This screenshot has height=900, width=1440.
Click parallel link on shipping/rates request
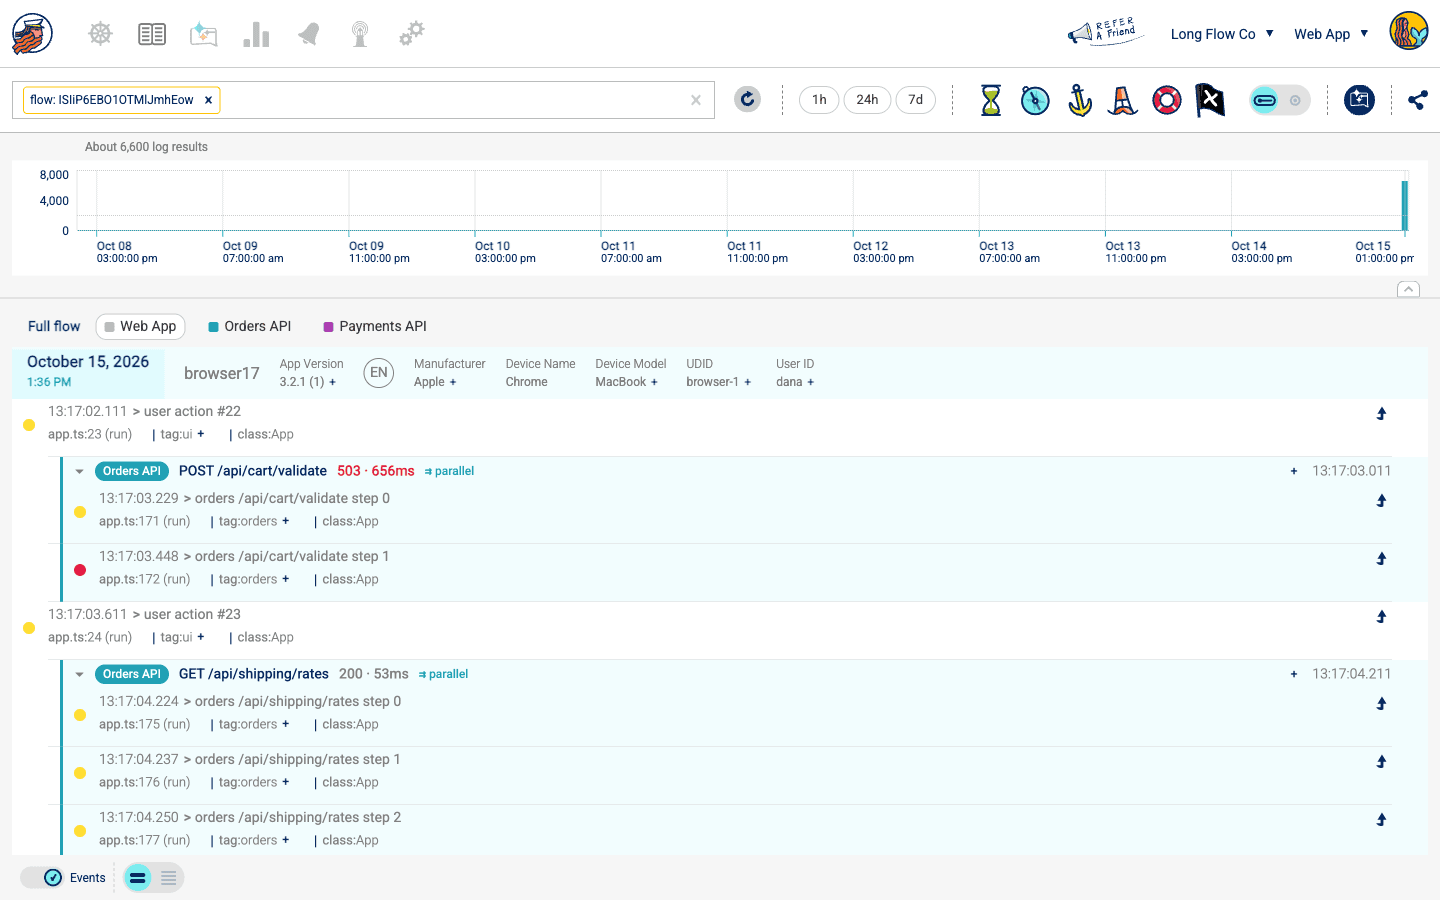click(443, 674)
